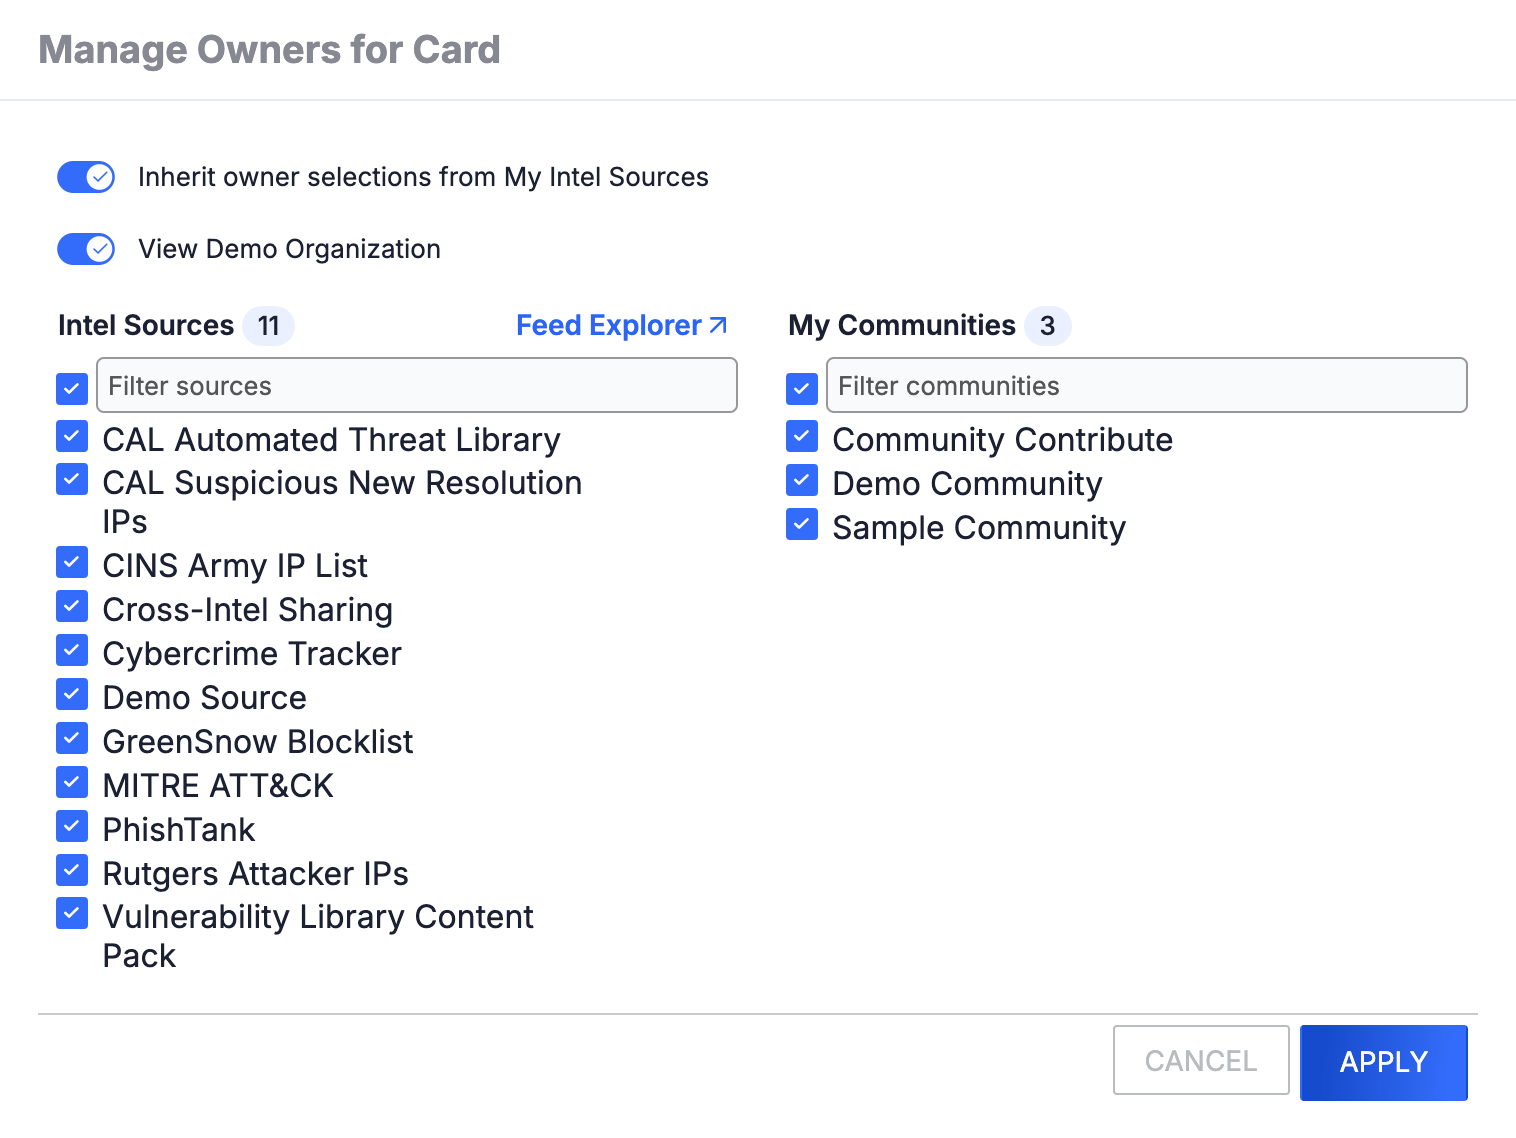Deselect the GreenSnow Blocklist checkbox
Viewport: 1516px width, 1138px height.
[x=72, y=738]
